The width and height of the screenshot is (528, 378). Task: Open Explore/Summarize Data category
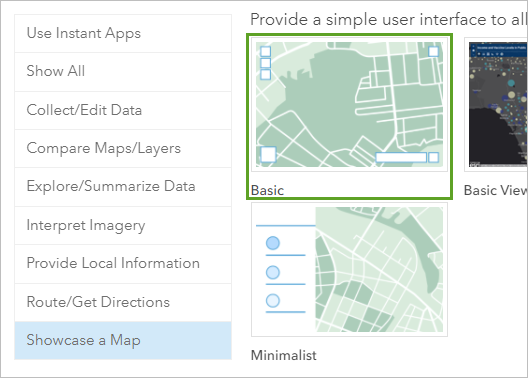tap(123, 187)
